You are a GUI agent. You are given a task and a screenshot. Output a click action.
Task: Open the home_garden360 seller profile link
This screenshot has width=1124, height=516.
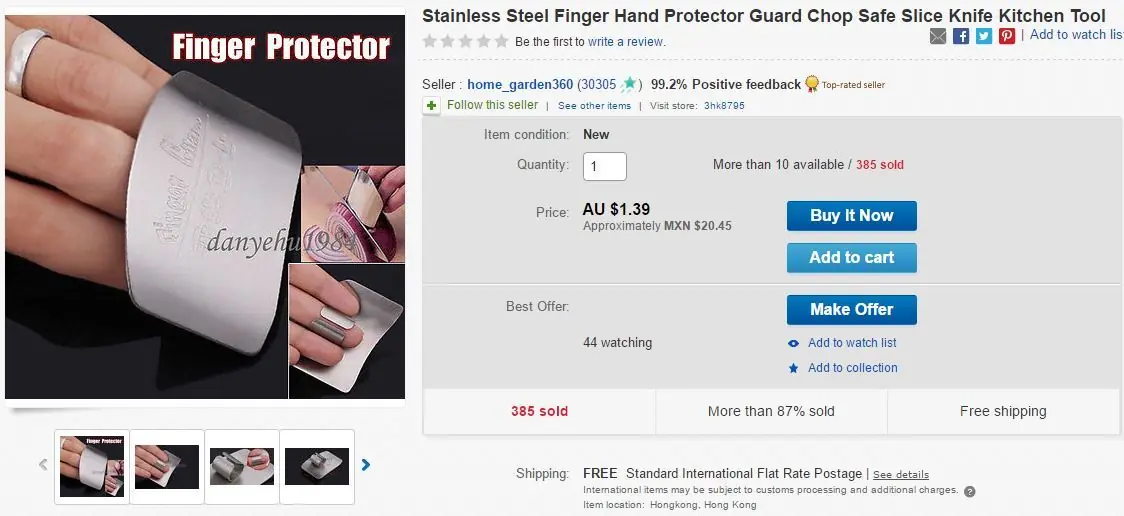(520, 85)
